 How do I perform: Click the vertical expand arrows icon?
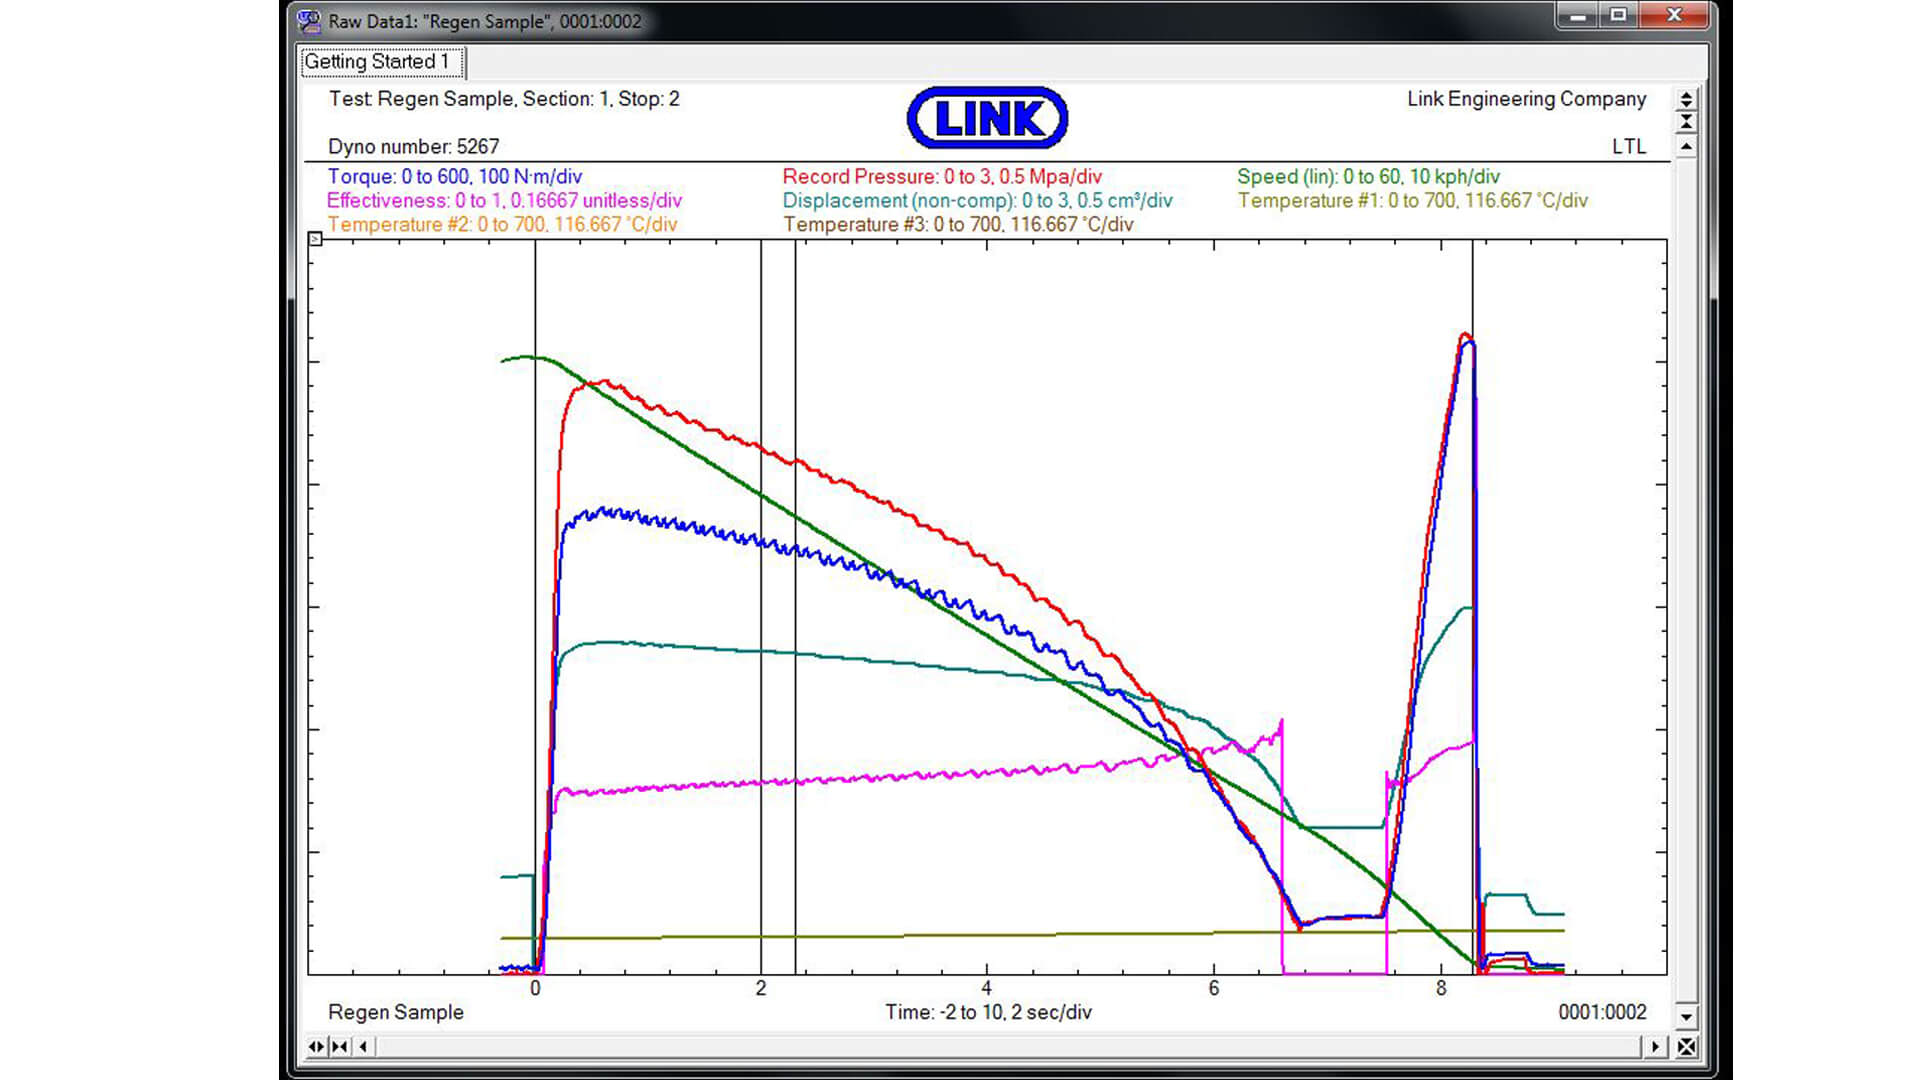point(1686,100)
